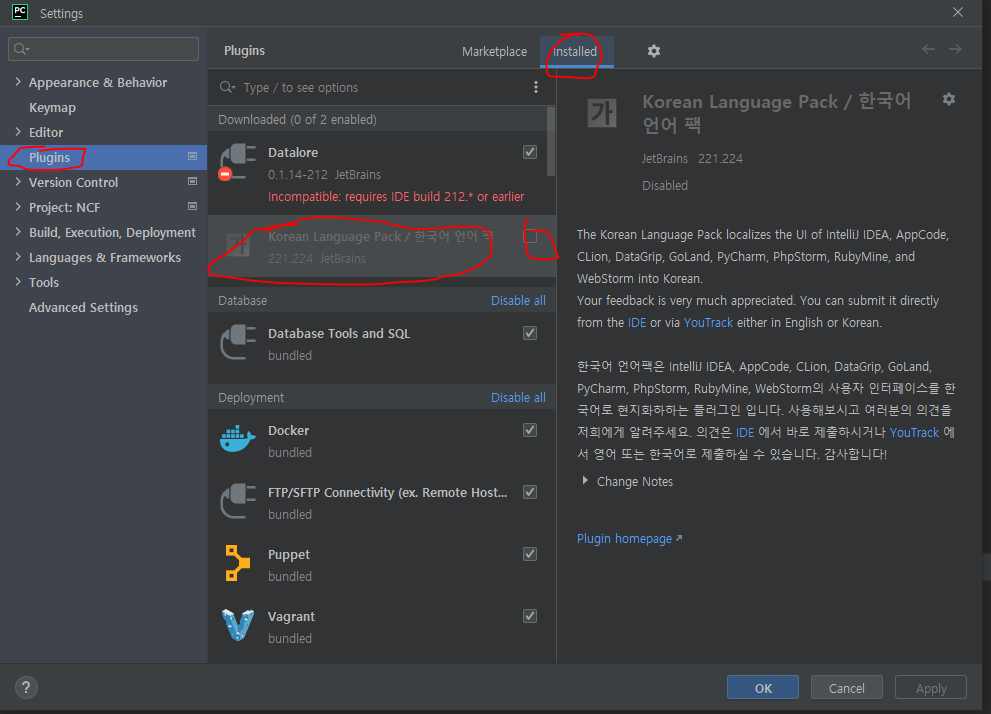The height and width of the screenshot is (714, 991).
Task: Expand Appearance & Behavior settings
Action: click(18, 82)
